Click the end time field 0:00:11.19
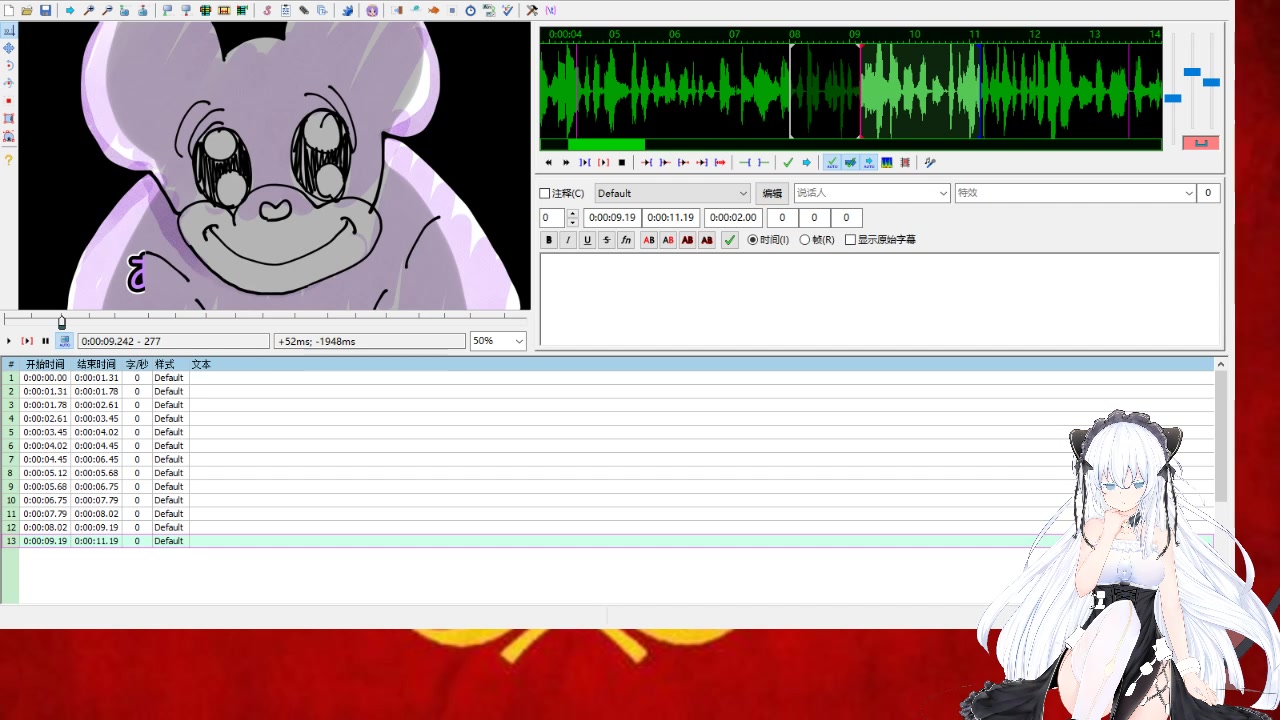1280x720 pixels. (670, 217)
